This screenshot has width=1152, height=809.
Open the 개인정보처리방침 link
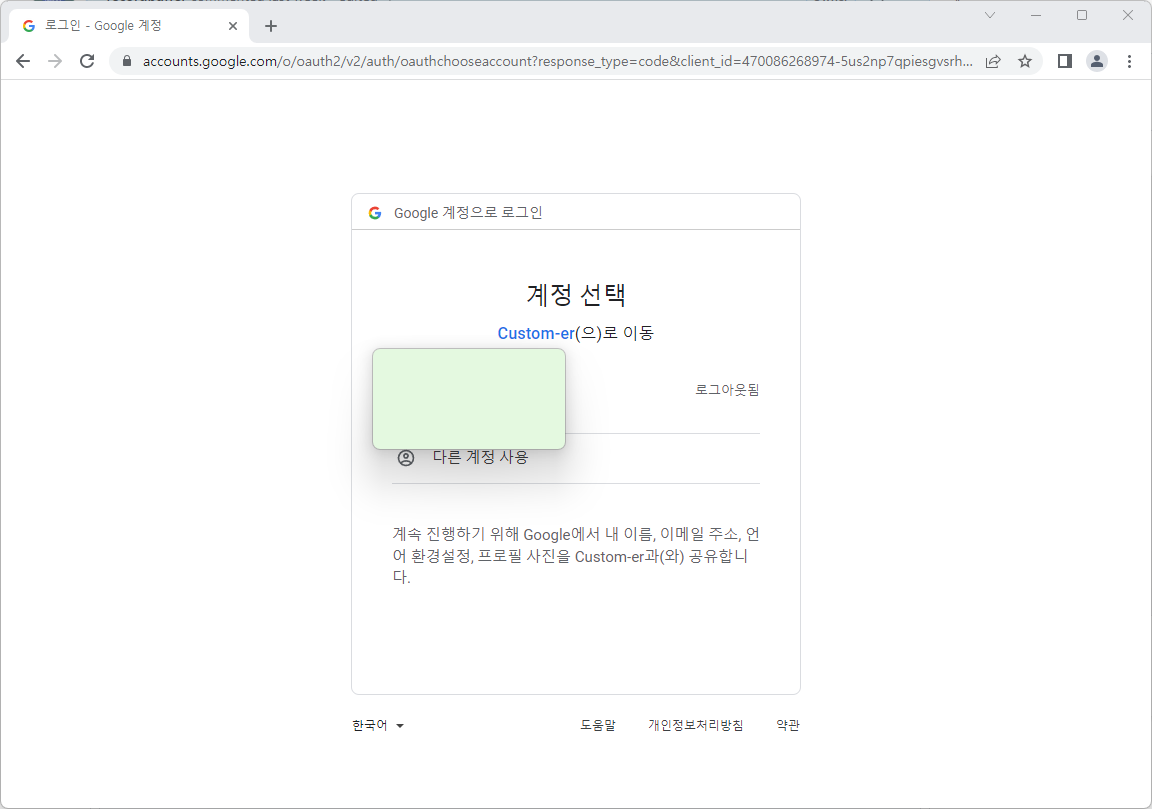click(695, 725)
